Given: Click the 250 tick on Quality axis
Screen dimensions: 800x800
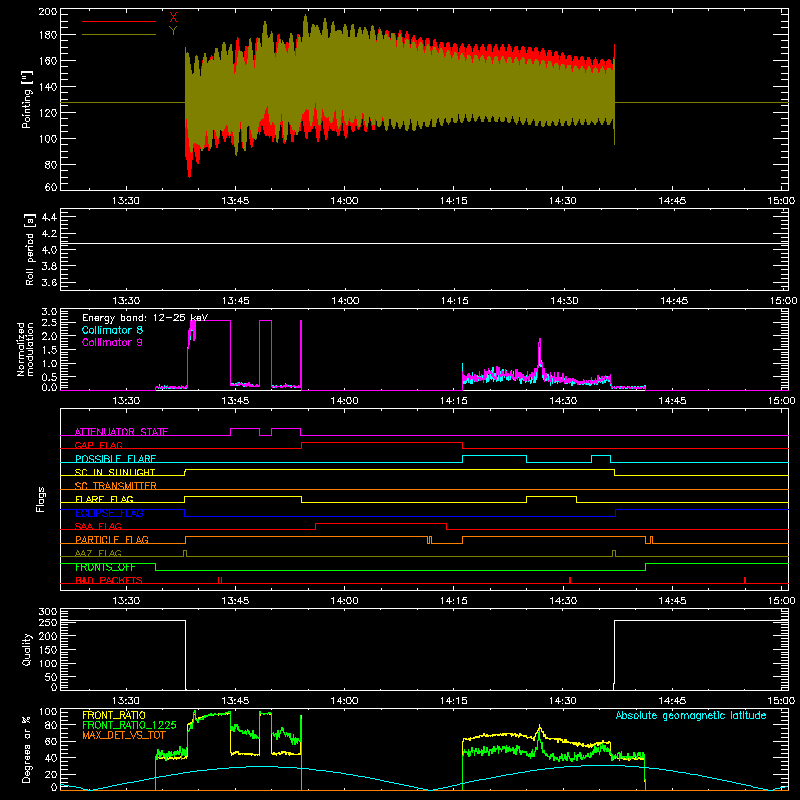Looking at the screenshot, I should coord(48,622).
